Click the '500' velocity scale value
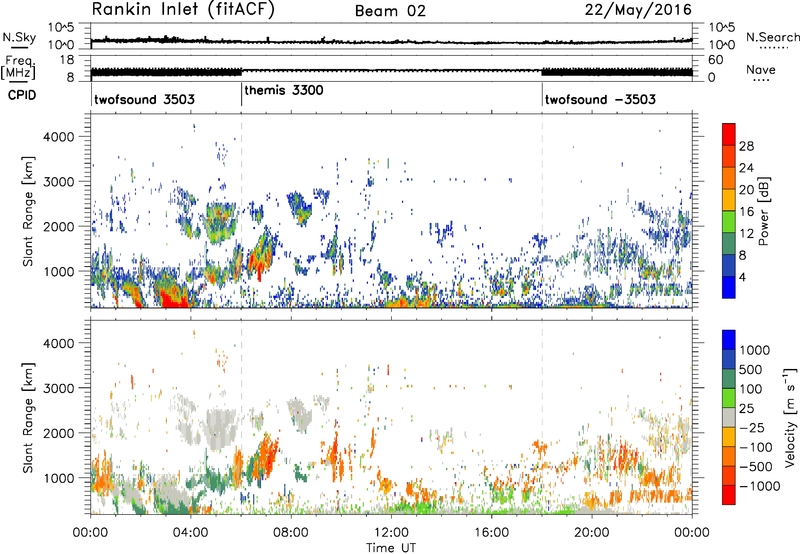Image resolution: width=800 pixels, height=554 pixels. (x=751, y=369)
